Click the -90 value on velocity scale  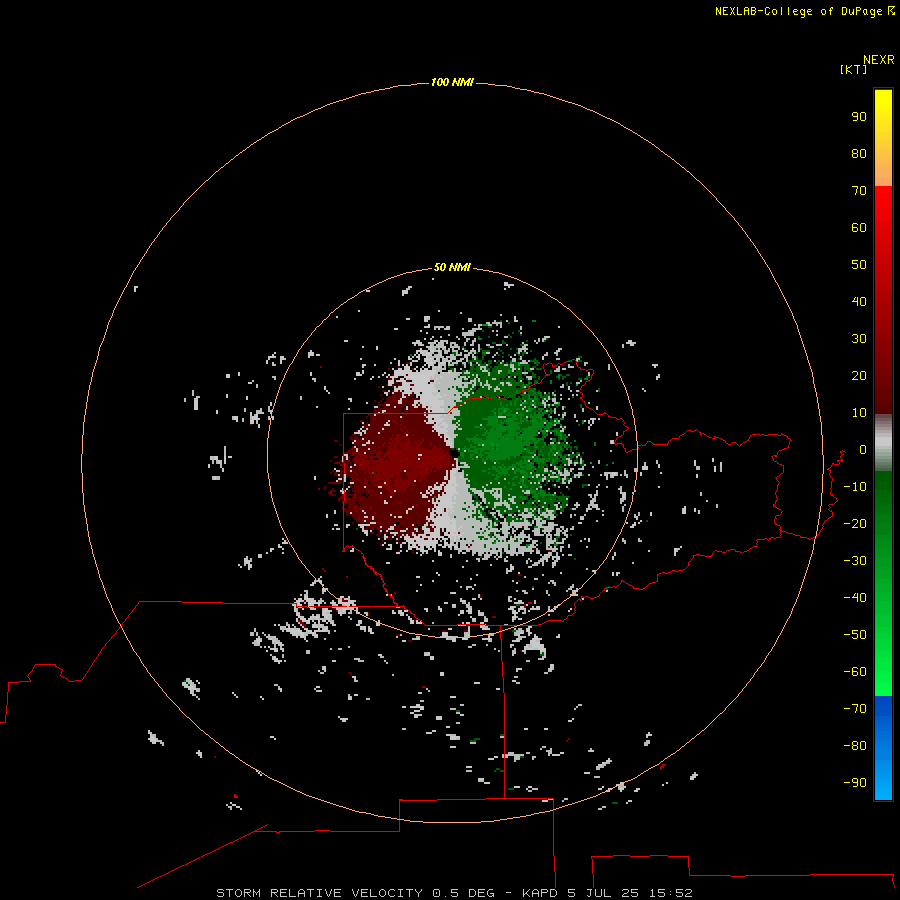pyautogui.click(x=855, y=783)
